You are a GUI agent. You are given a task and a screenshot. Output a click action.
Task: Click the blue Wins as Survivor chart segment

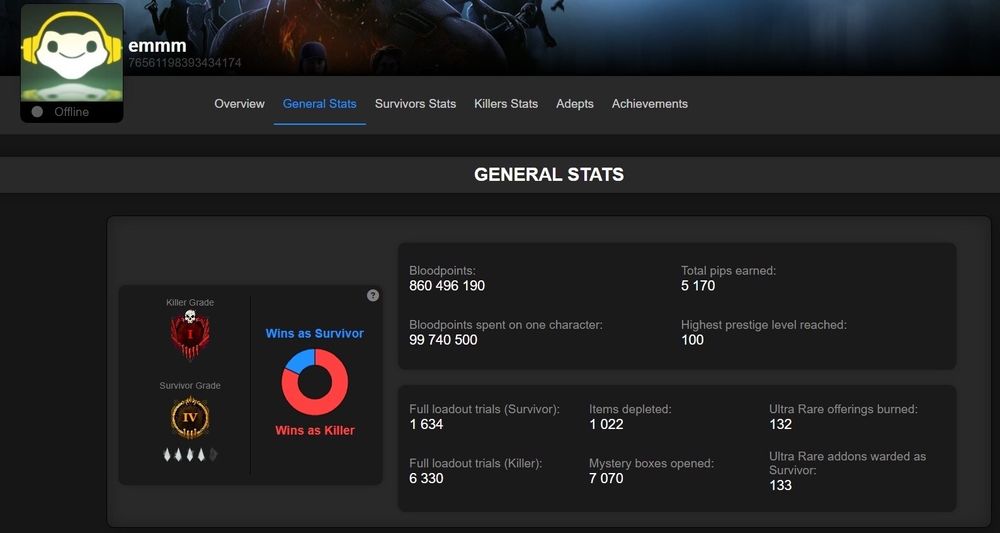pyautogui.click(x=300, y=361)
